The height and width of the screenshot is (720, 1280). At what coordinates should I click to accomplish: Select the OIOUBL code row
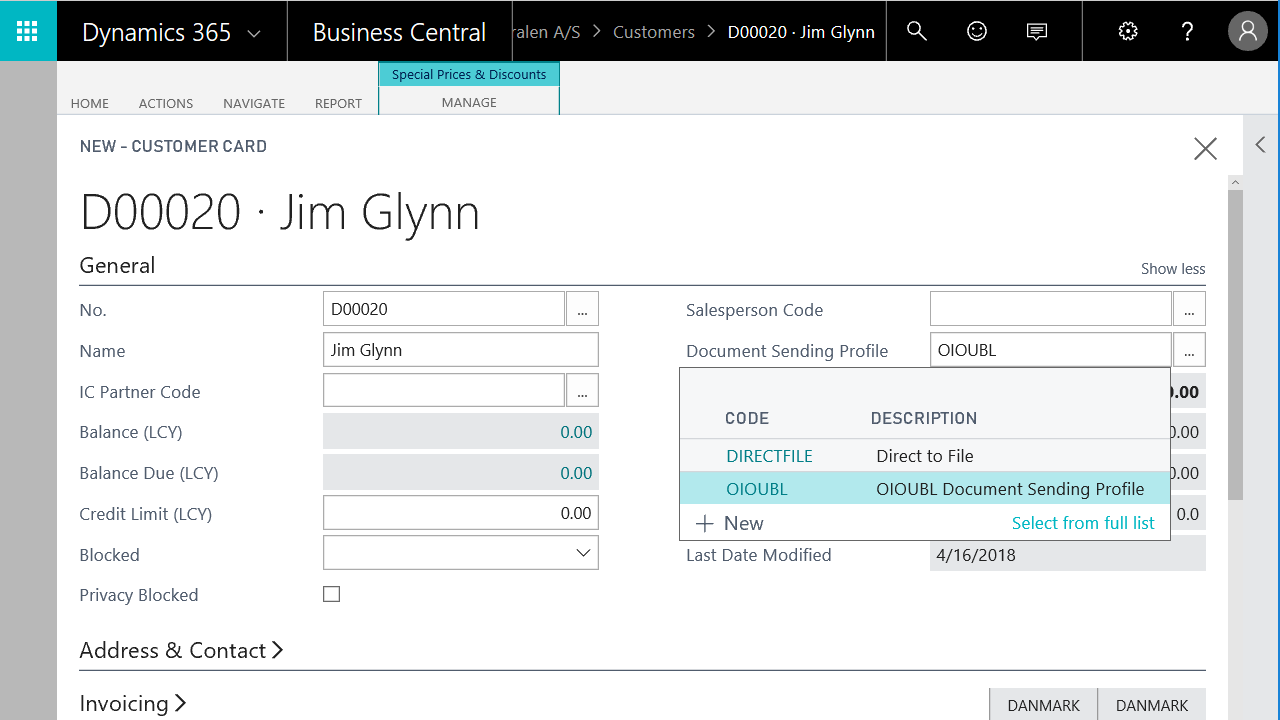coord(925,489)
